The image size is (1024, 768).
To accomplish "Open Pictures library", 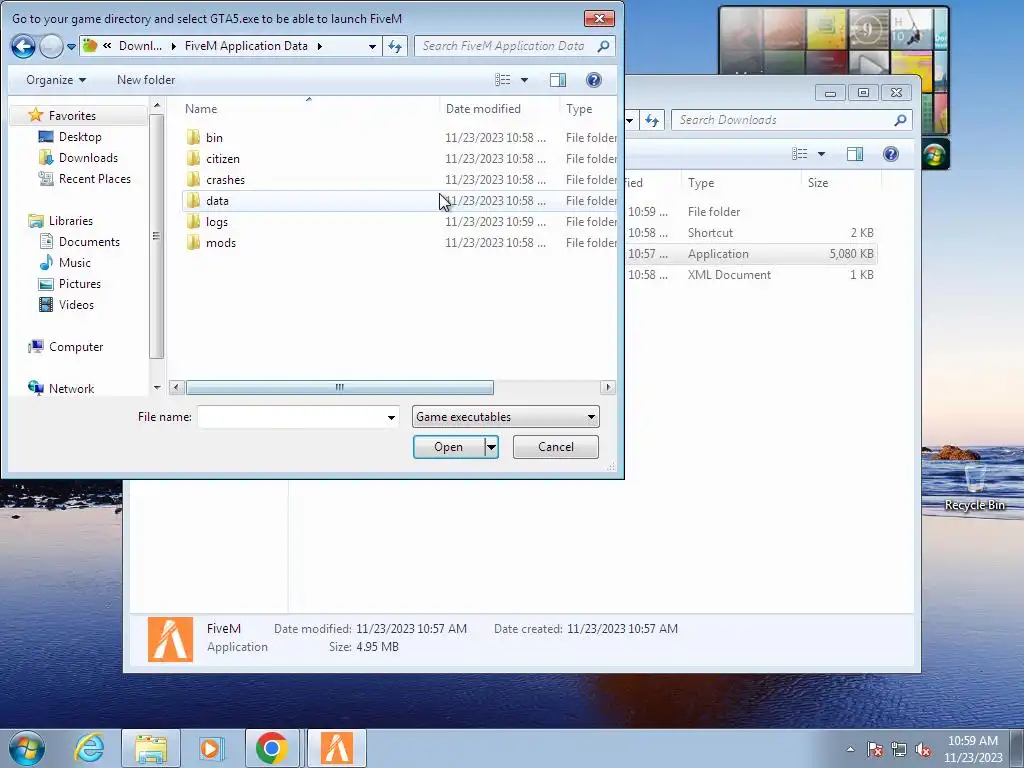I will tap(70, 283).
